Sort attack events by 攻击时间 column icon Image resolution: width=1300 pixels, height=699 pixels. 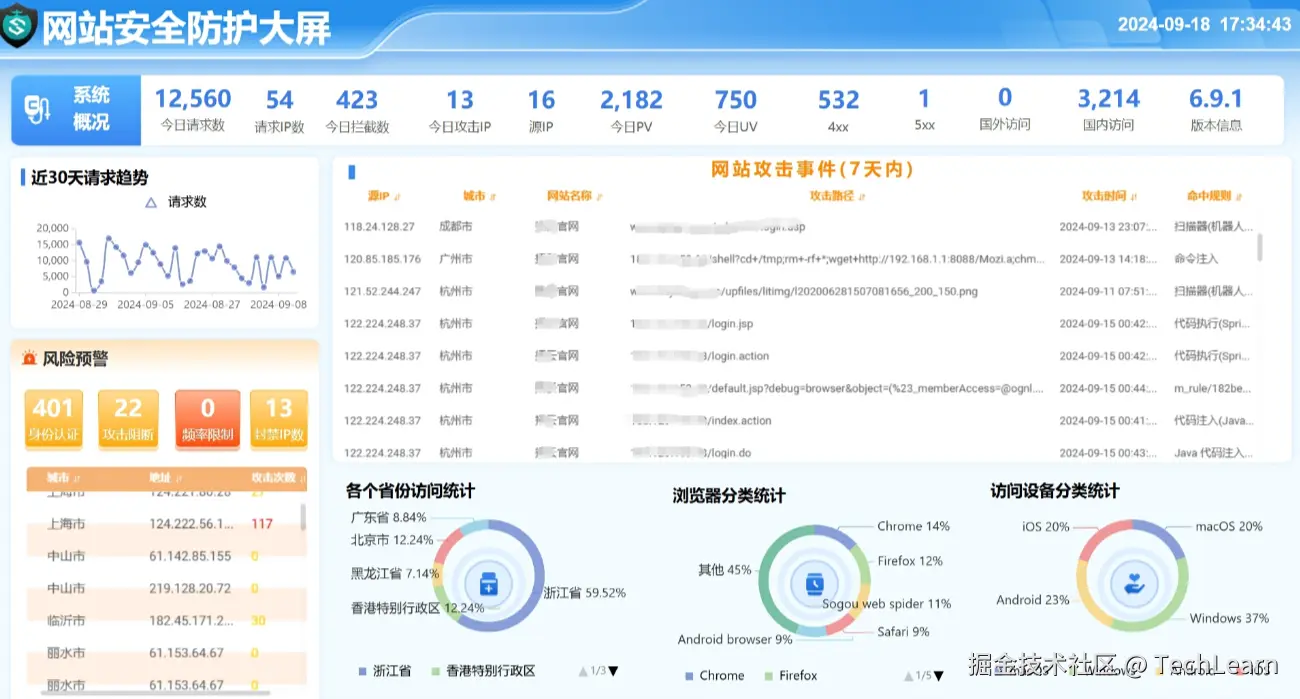pos(1134,197)
